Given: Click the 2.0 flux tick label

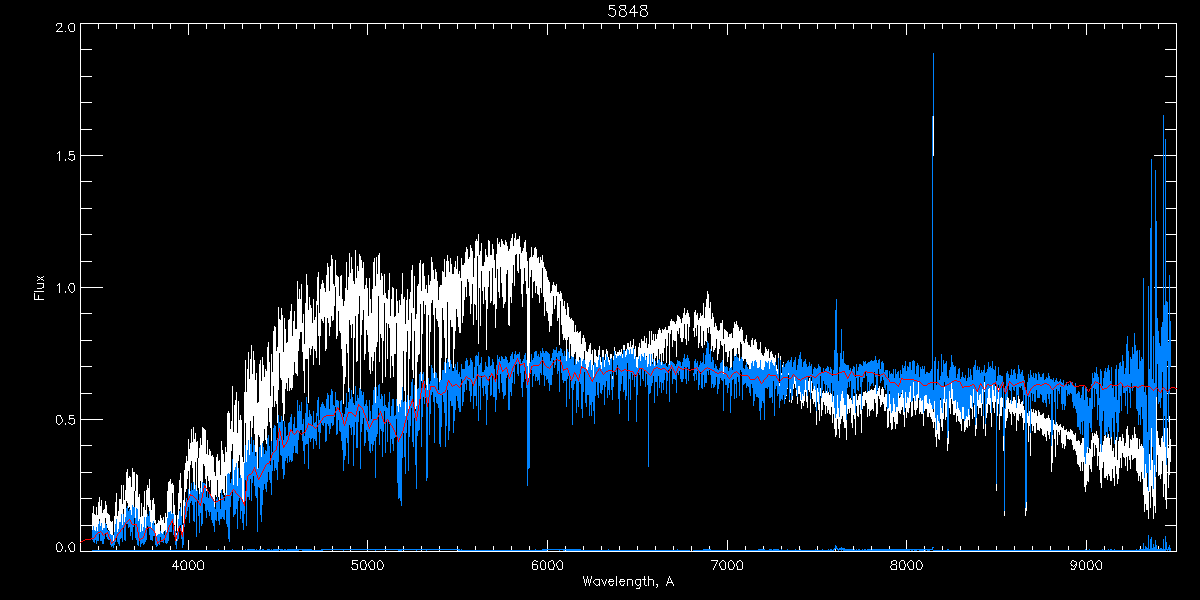Looking at the screenshot, I should [65, 28].
